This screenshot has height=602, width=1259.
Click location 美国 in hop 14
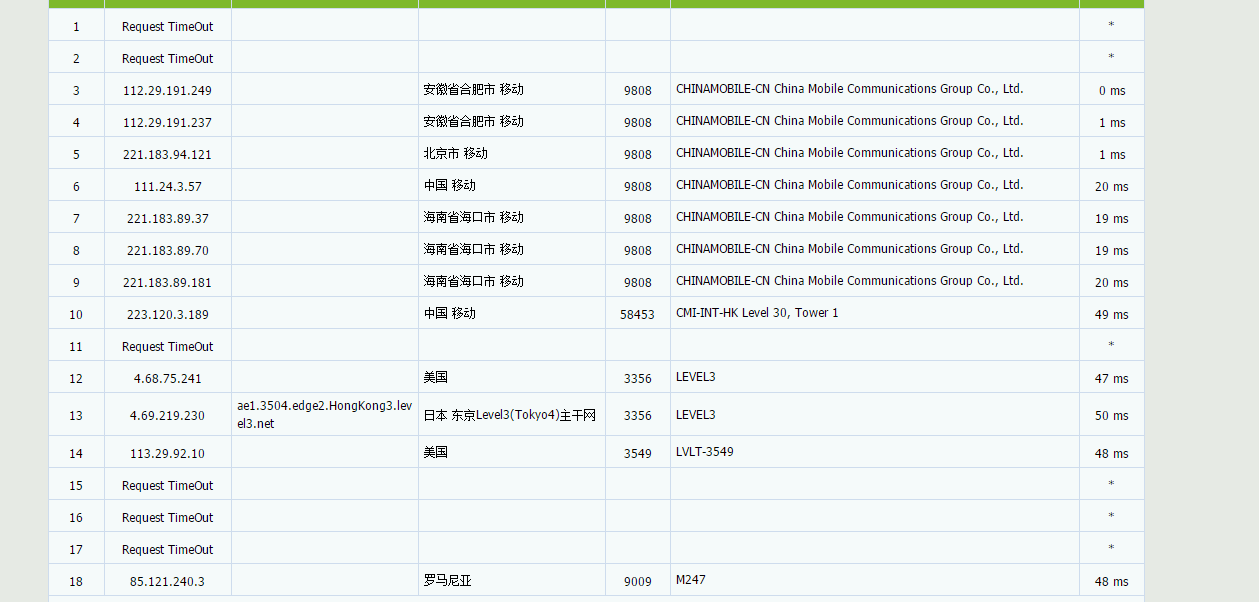point(435,451)
